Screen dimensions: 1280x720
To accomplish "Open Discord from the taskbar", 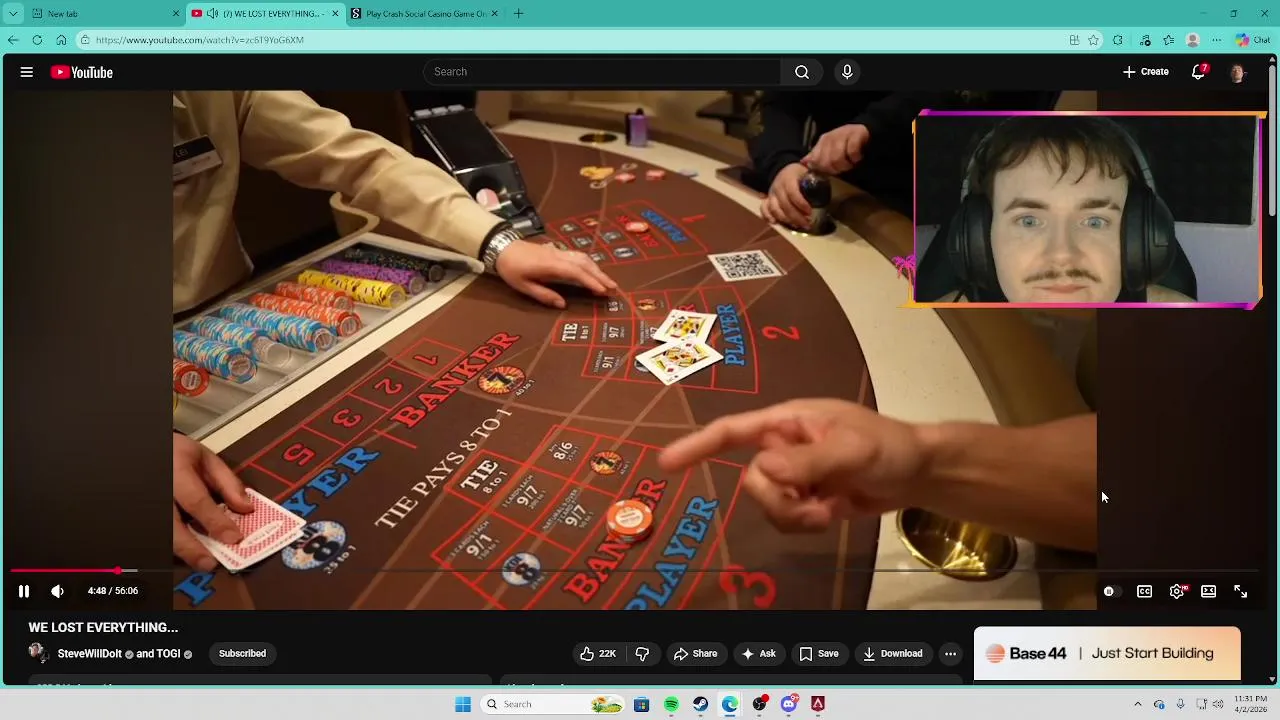I will [x=789, y=704].
